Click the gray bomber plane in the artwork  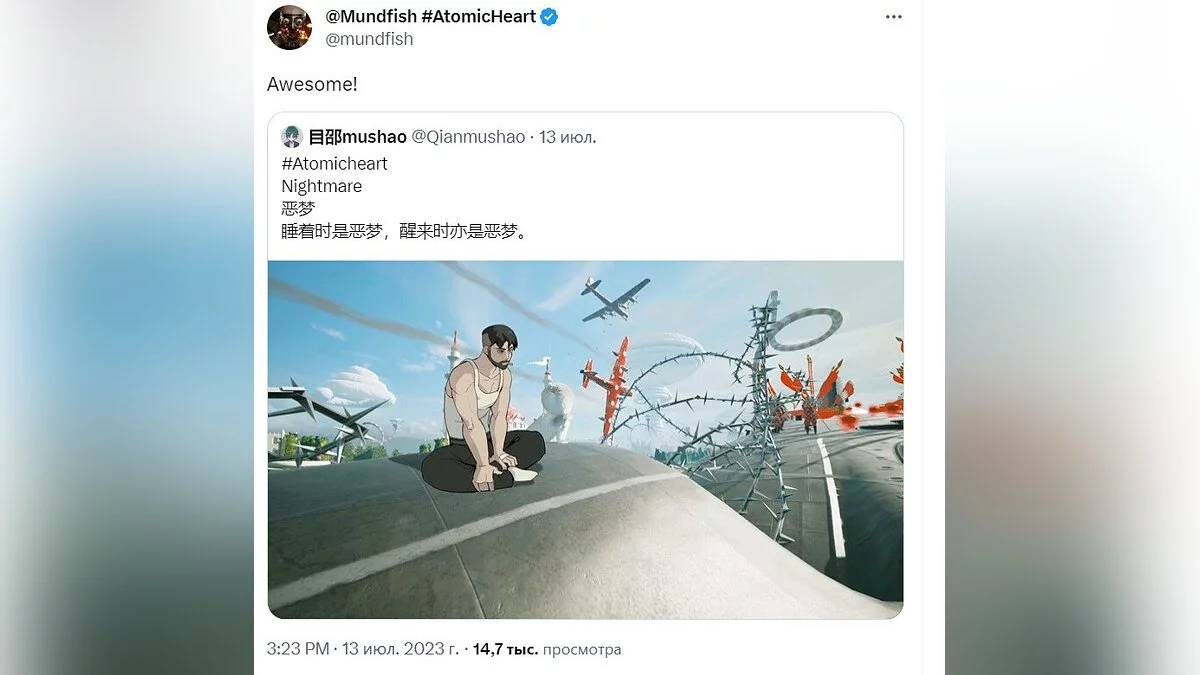pyautogui.click(x=614, y=299)
